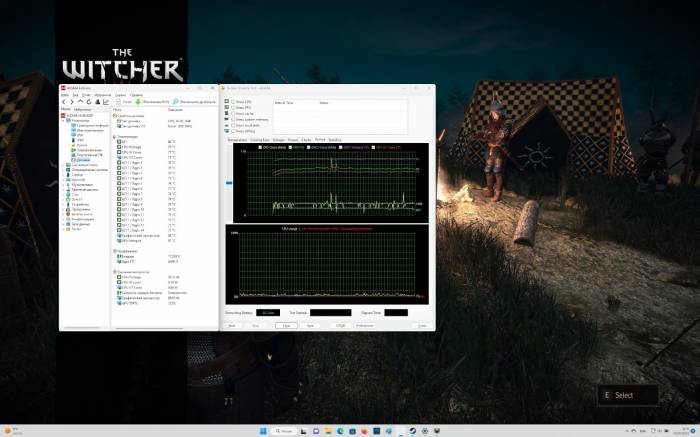The image size is (700, 437).
Task: Open the graph icon in AIDA64 toolbar
Action: [x=106, y=102]
